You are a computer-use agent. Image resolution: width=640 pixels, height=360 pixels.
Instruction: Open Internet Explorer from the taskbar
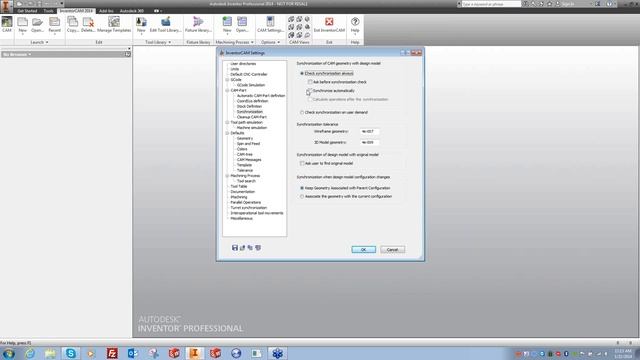[29, 353]
